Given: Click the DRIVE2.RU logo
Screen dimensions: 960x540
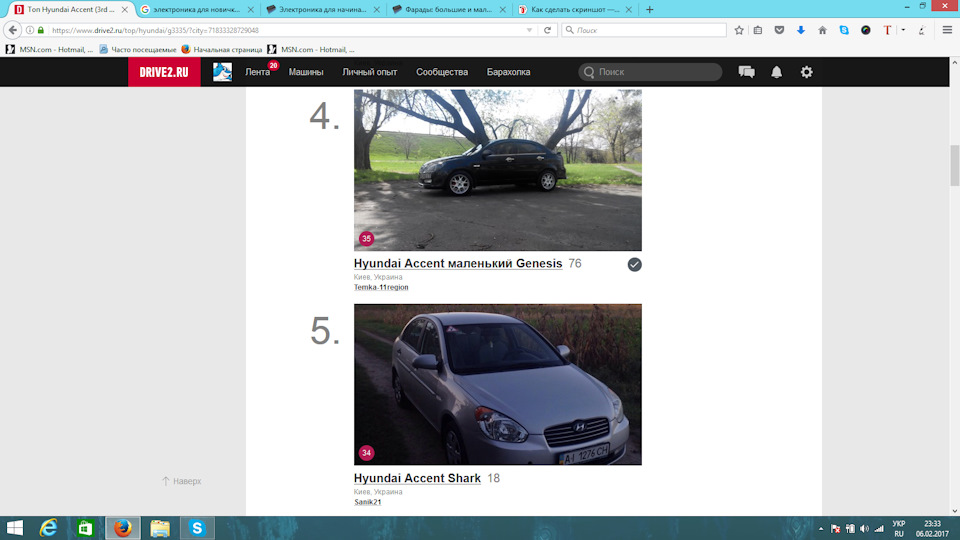Looking at the screenshot, I should point(164,72).
